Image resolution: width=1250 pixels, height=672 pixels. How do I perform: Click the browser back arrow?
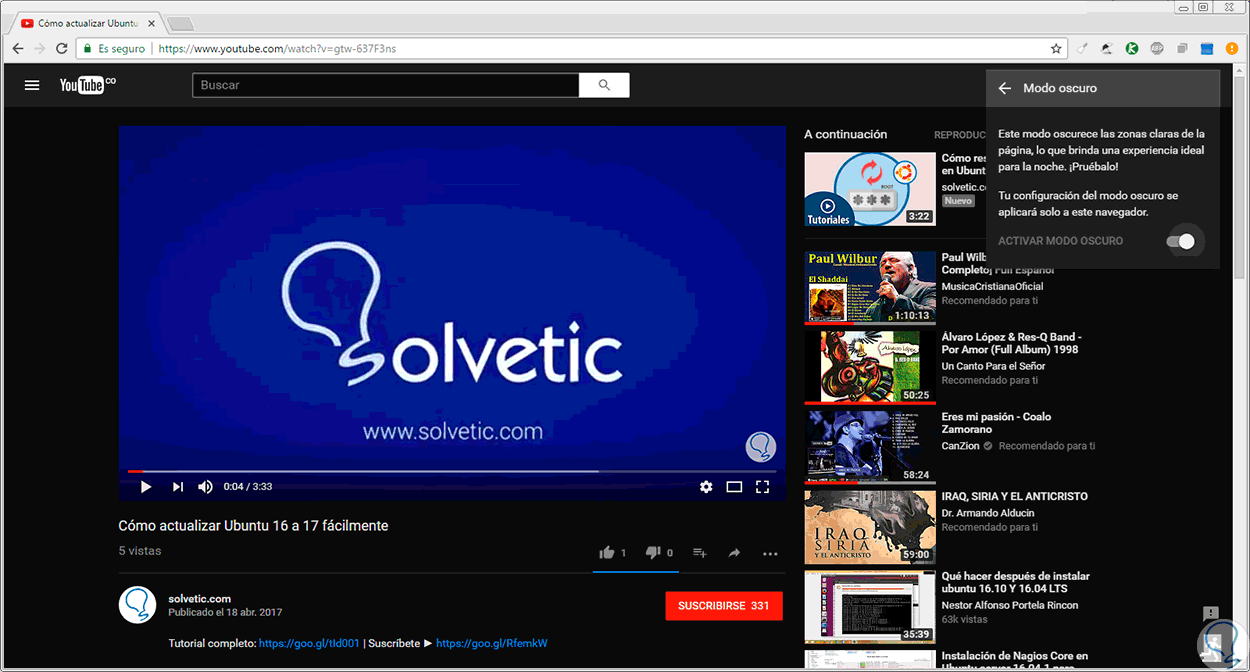[x=17, y=48]
